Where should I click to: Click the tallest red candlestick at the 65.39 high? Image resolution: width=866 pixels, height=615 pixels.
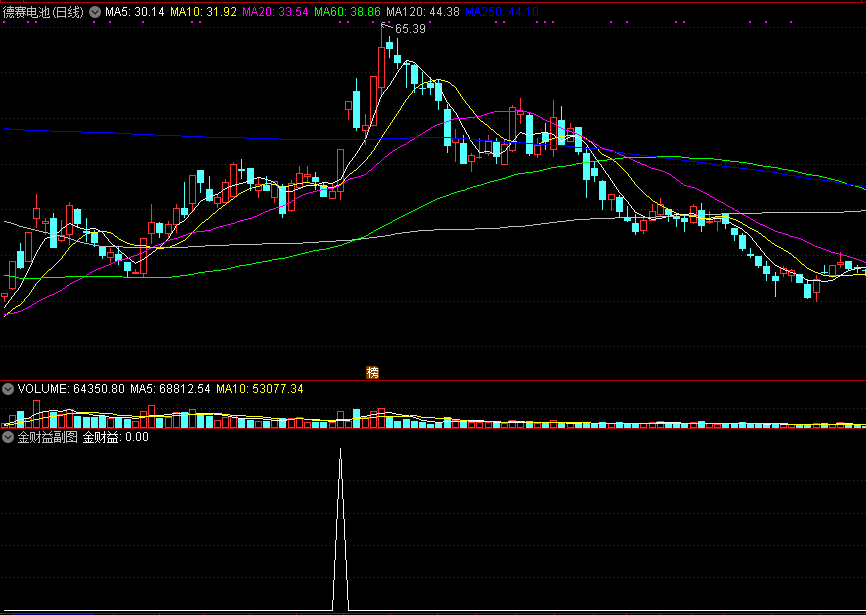[x=381, y=67]
